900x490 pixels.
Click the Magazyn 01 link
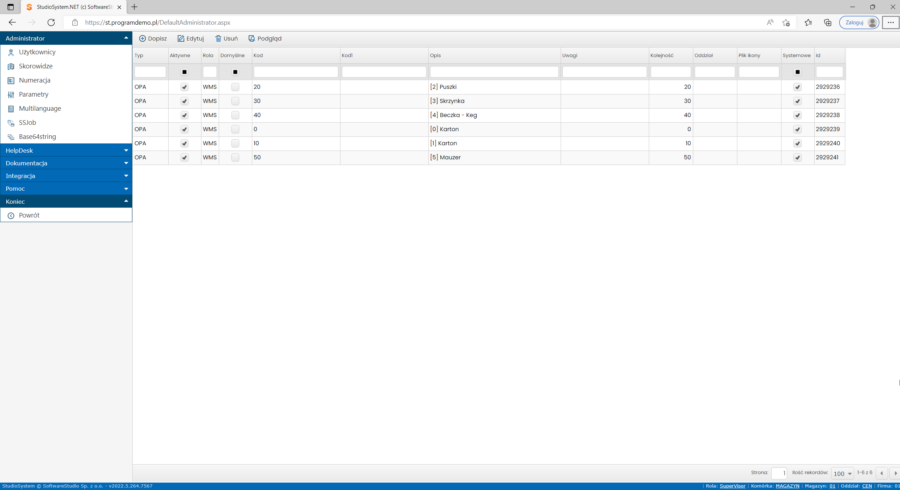[x=832, y=486]
